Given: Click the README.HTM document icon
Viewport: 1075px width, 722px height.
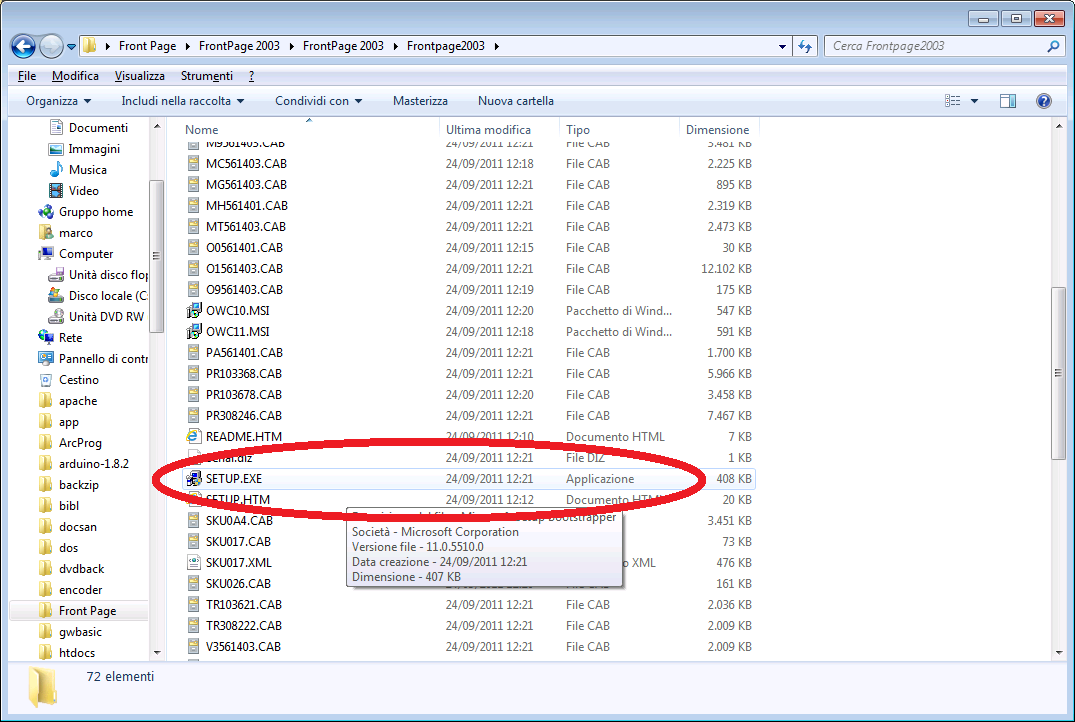Looking at the screenshot, I should pos(194,437).
